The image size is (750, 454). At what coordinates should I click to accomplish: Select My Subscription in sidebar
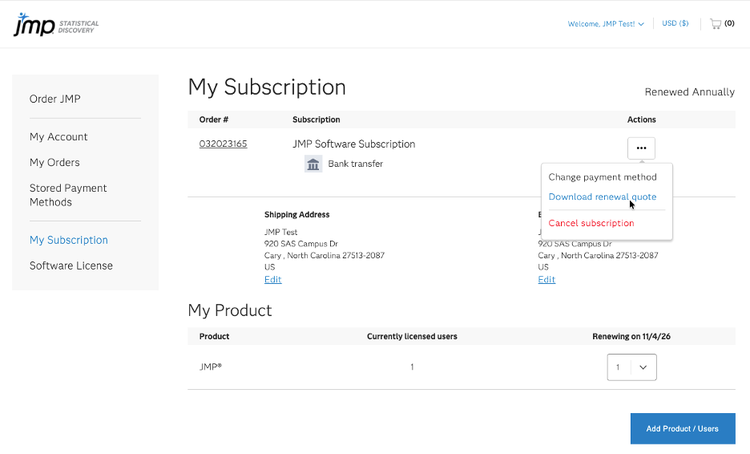(69, 240)
